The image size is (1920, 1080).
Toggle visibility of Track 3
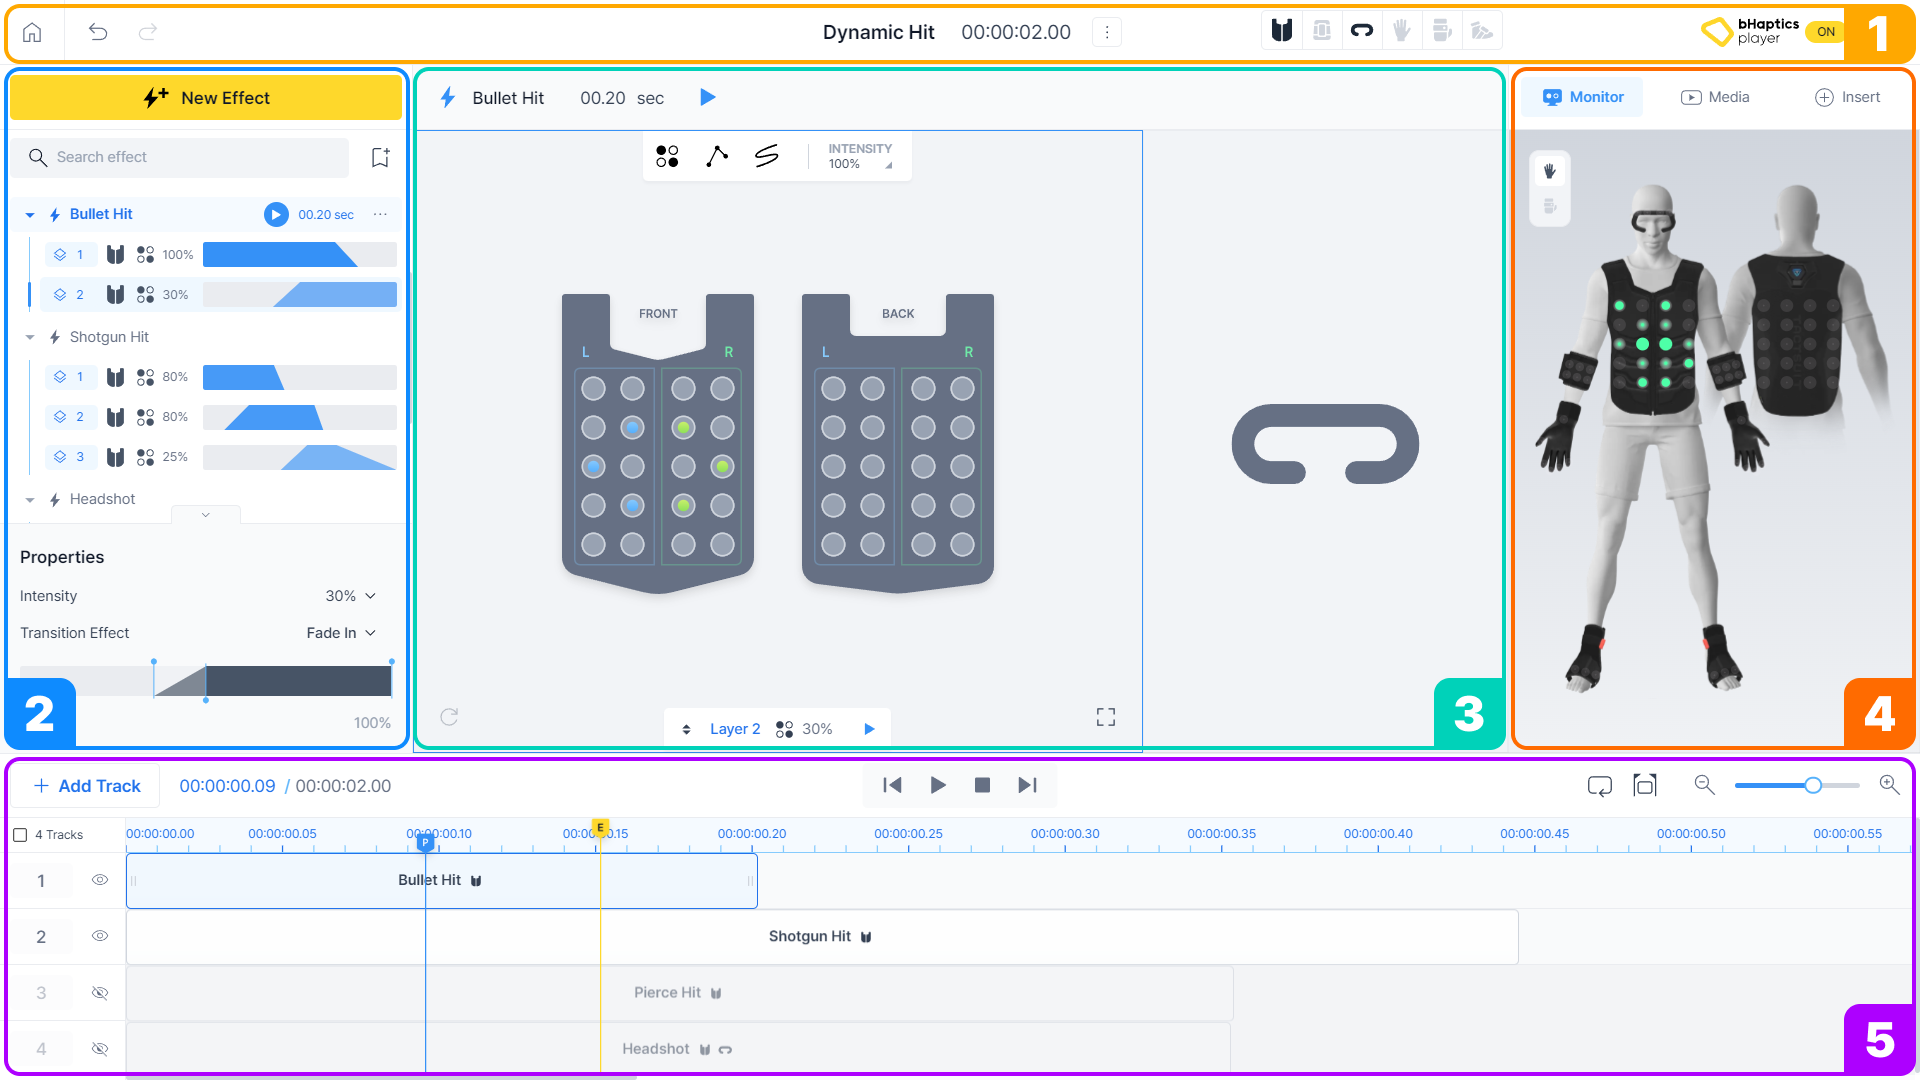[100, 992]
